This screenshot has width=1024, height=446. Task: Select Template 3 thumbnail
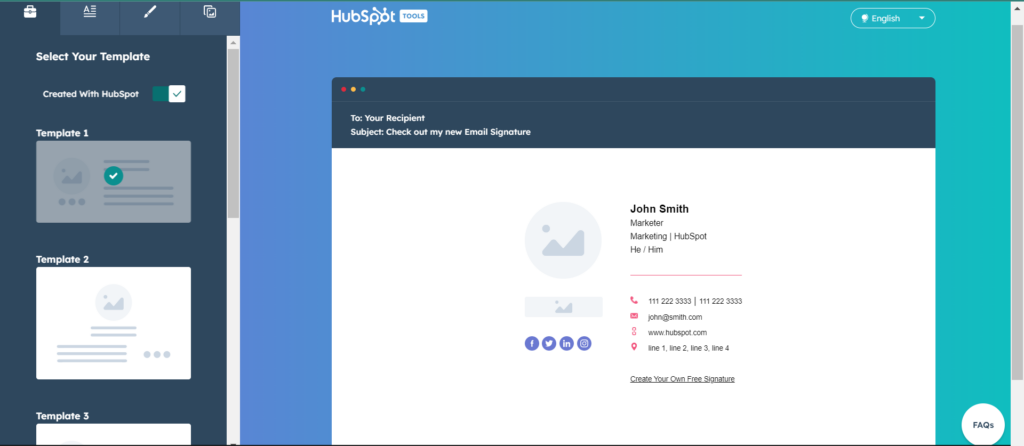[114, 434]
